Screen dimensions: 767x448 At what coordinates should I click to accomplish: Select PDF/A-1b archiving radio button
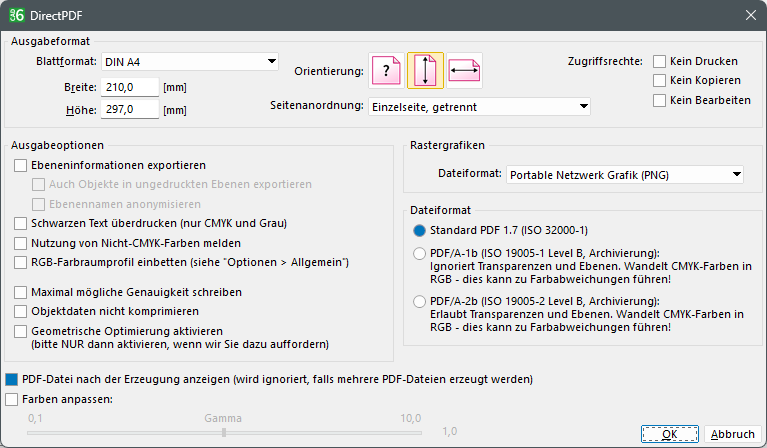tap(419, 253)
